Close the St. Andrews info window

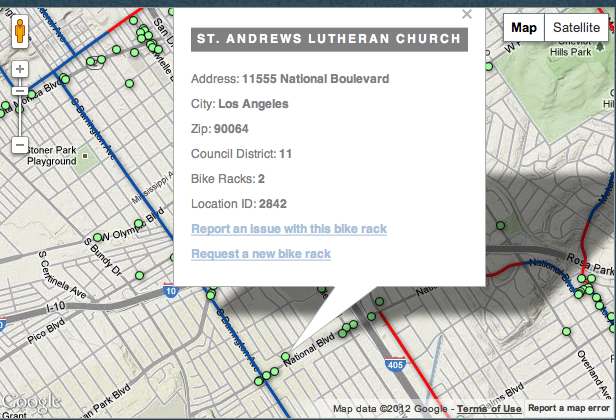[x=466, y=14]
